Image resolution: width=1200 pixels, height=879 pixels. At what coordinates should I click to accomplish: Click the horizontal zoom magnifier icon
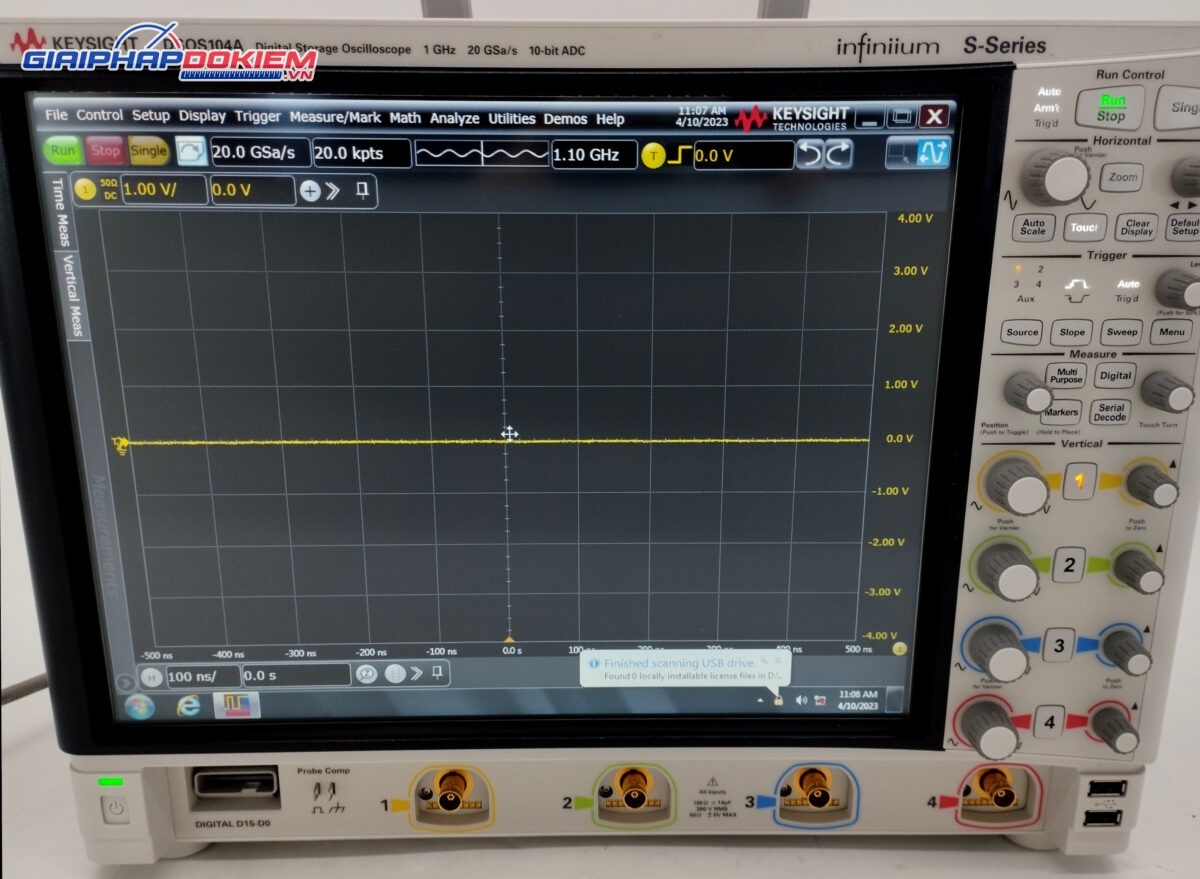(367, 674)
